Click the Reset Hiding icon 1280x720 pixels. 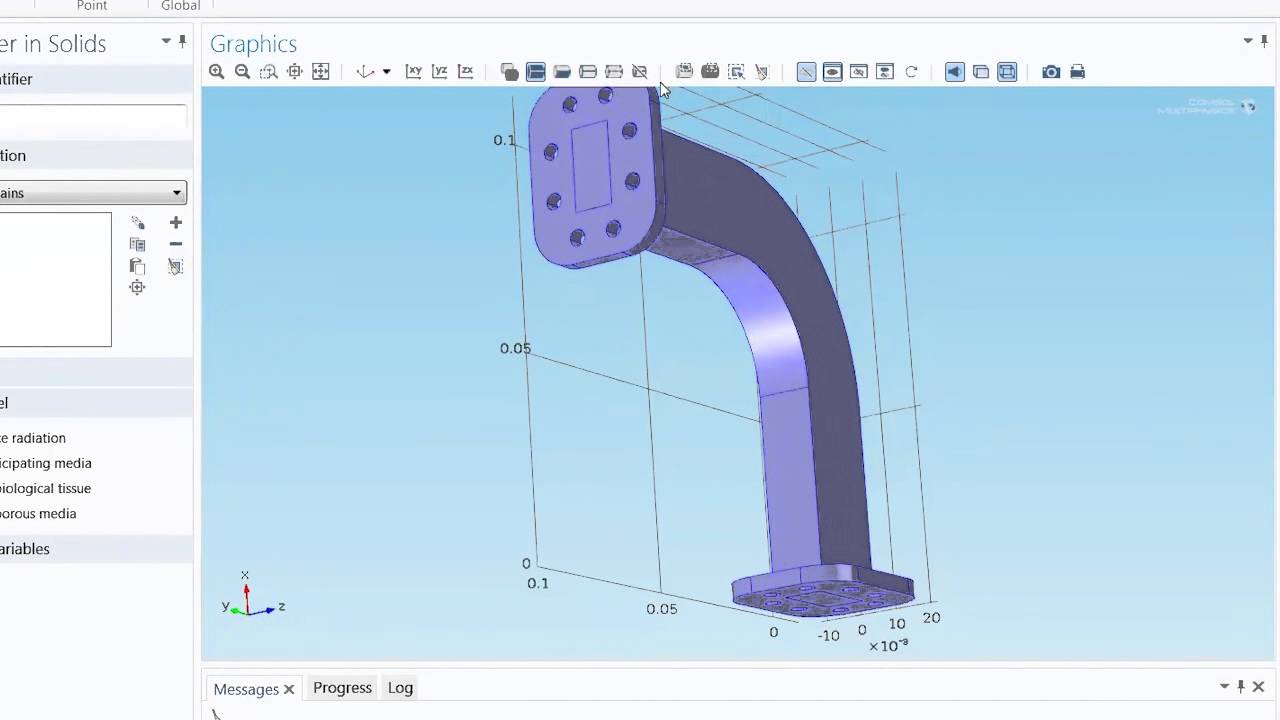884,71
